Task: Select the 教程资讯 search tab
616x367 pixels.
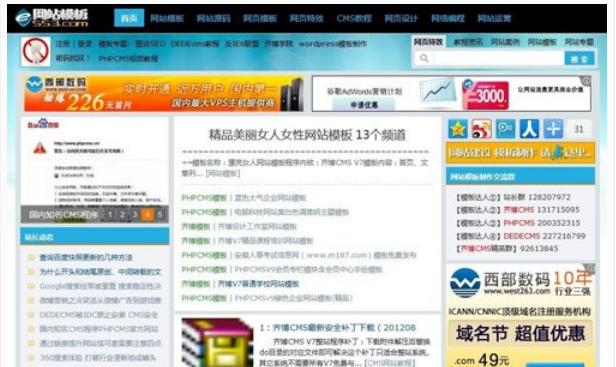Action: 468,42
